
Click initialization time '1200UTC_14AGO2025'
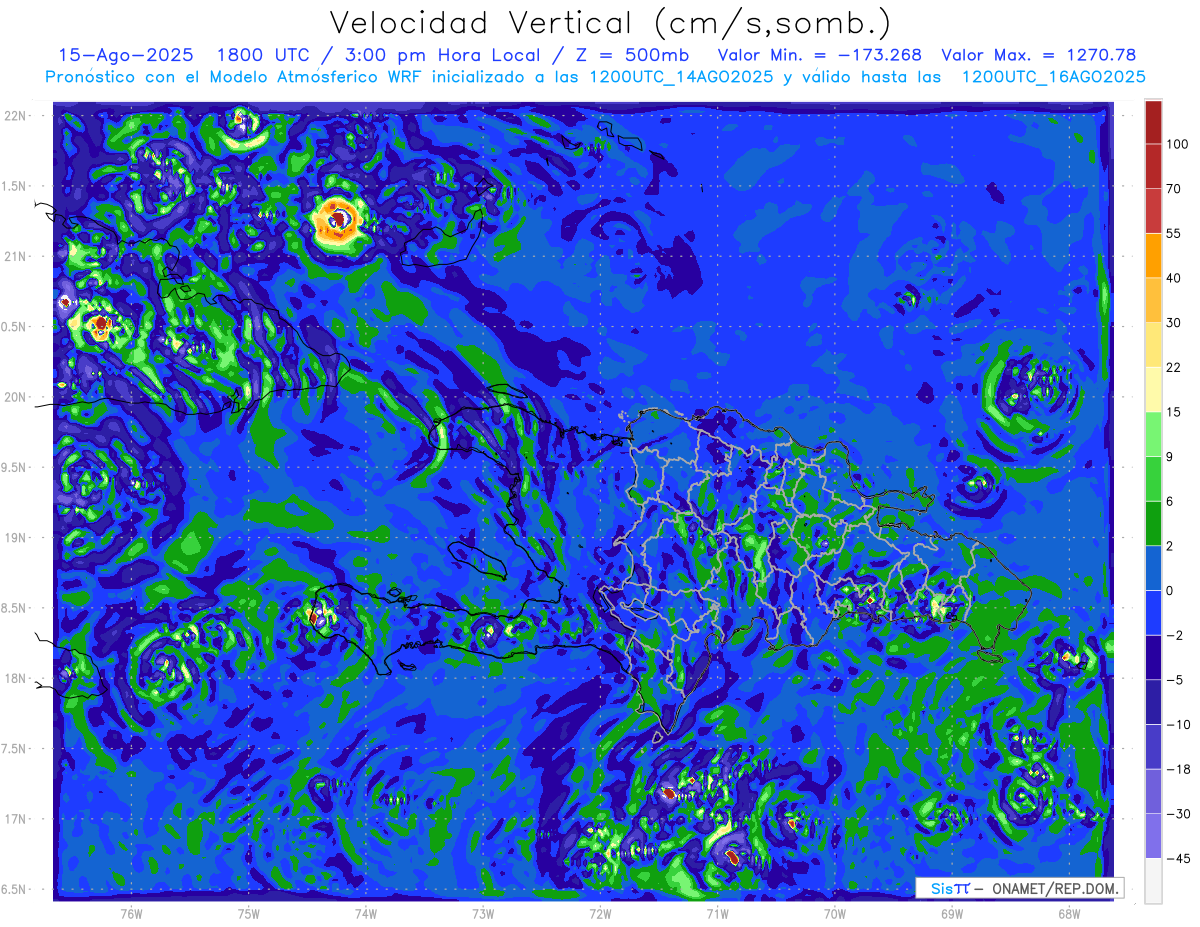(683, 77)
